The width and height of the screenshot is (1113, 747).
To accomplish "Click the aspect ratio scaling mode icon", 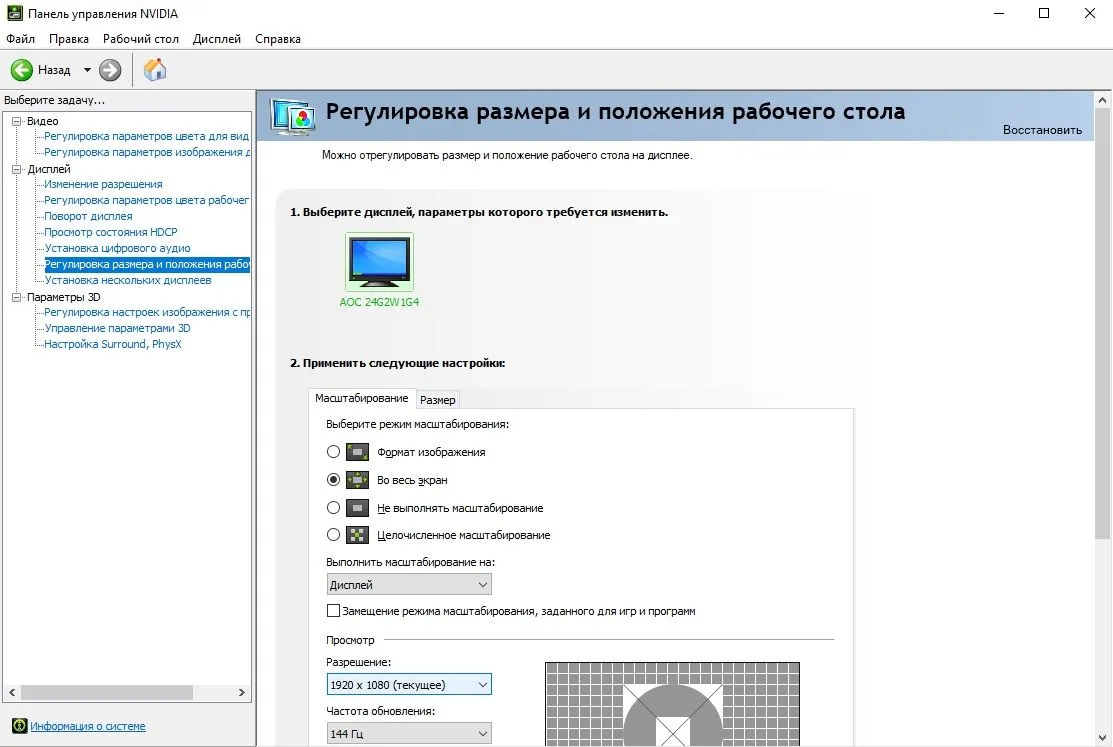I will coord(357,452).
